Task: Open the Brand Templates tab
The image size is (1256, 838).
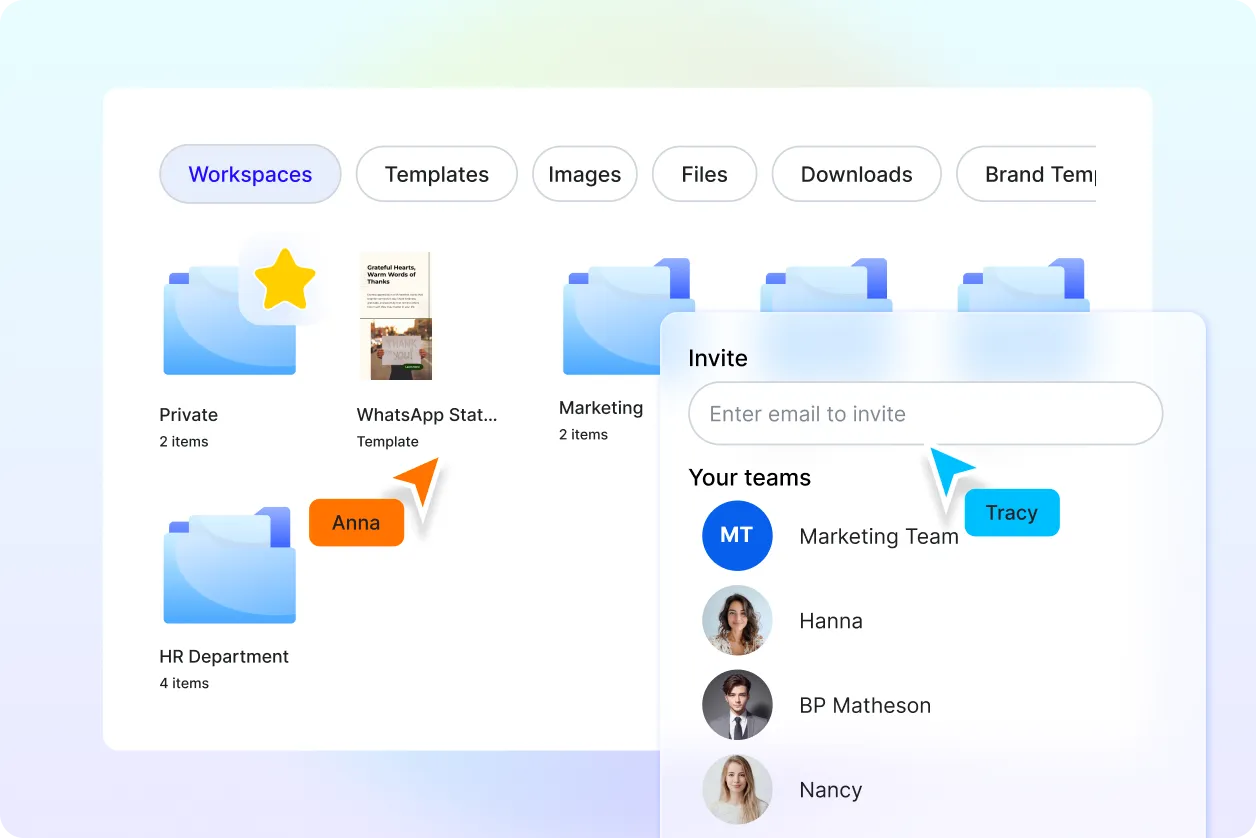Action: tap(1027, 174)
